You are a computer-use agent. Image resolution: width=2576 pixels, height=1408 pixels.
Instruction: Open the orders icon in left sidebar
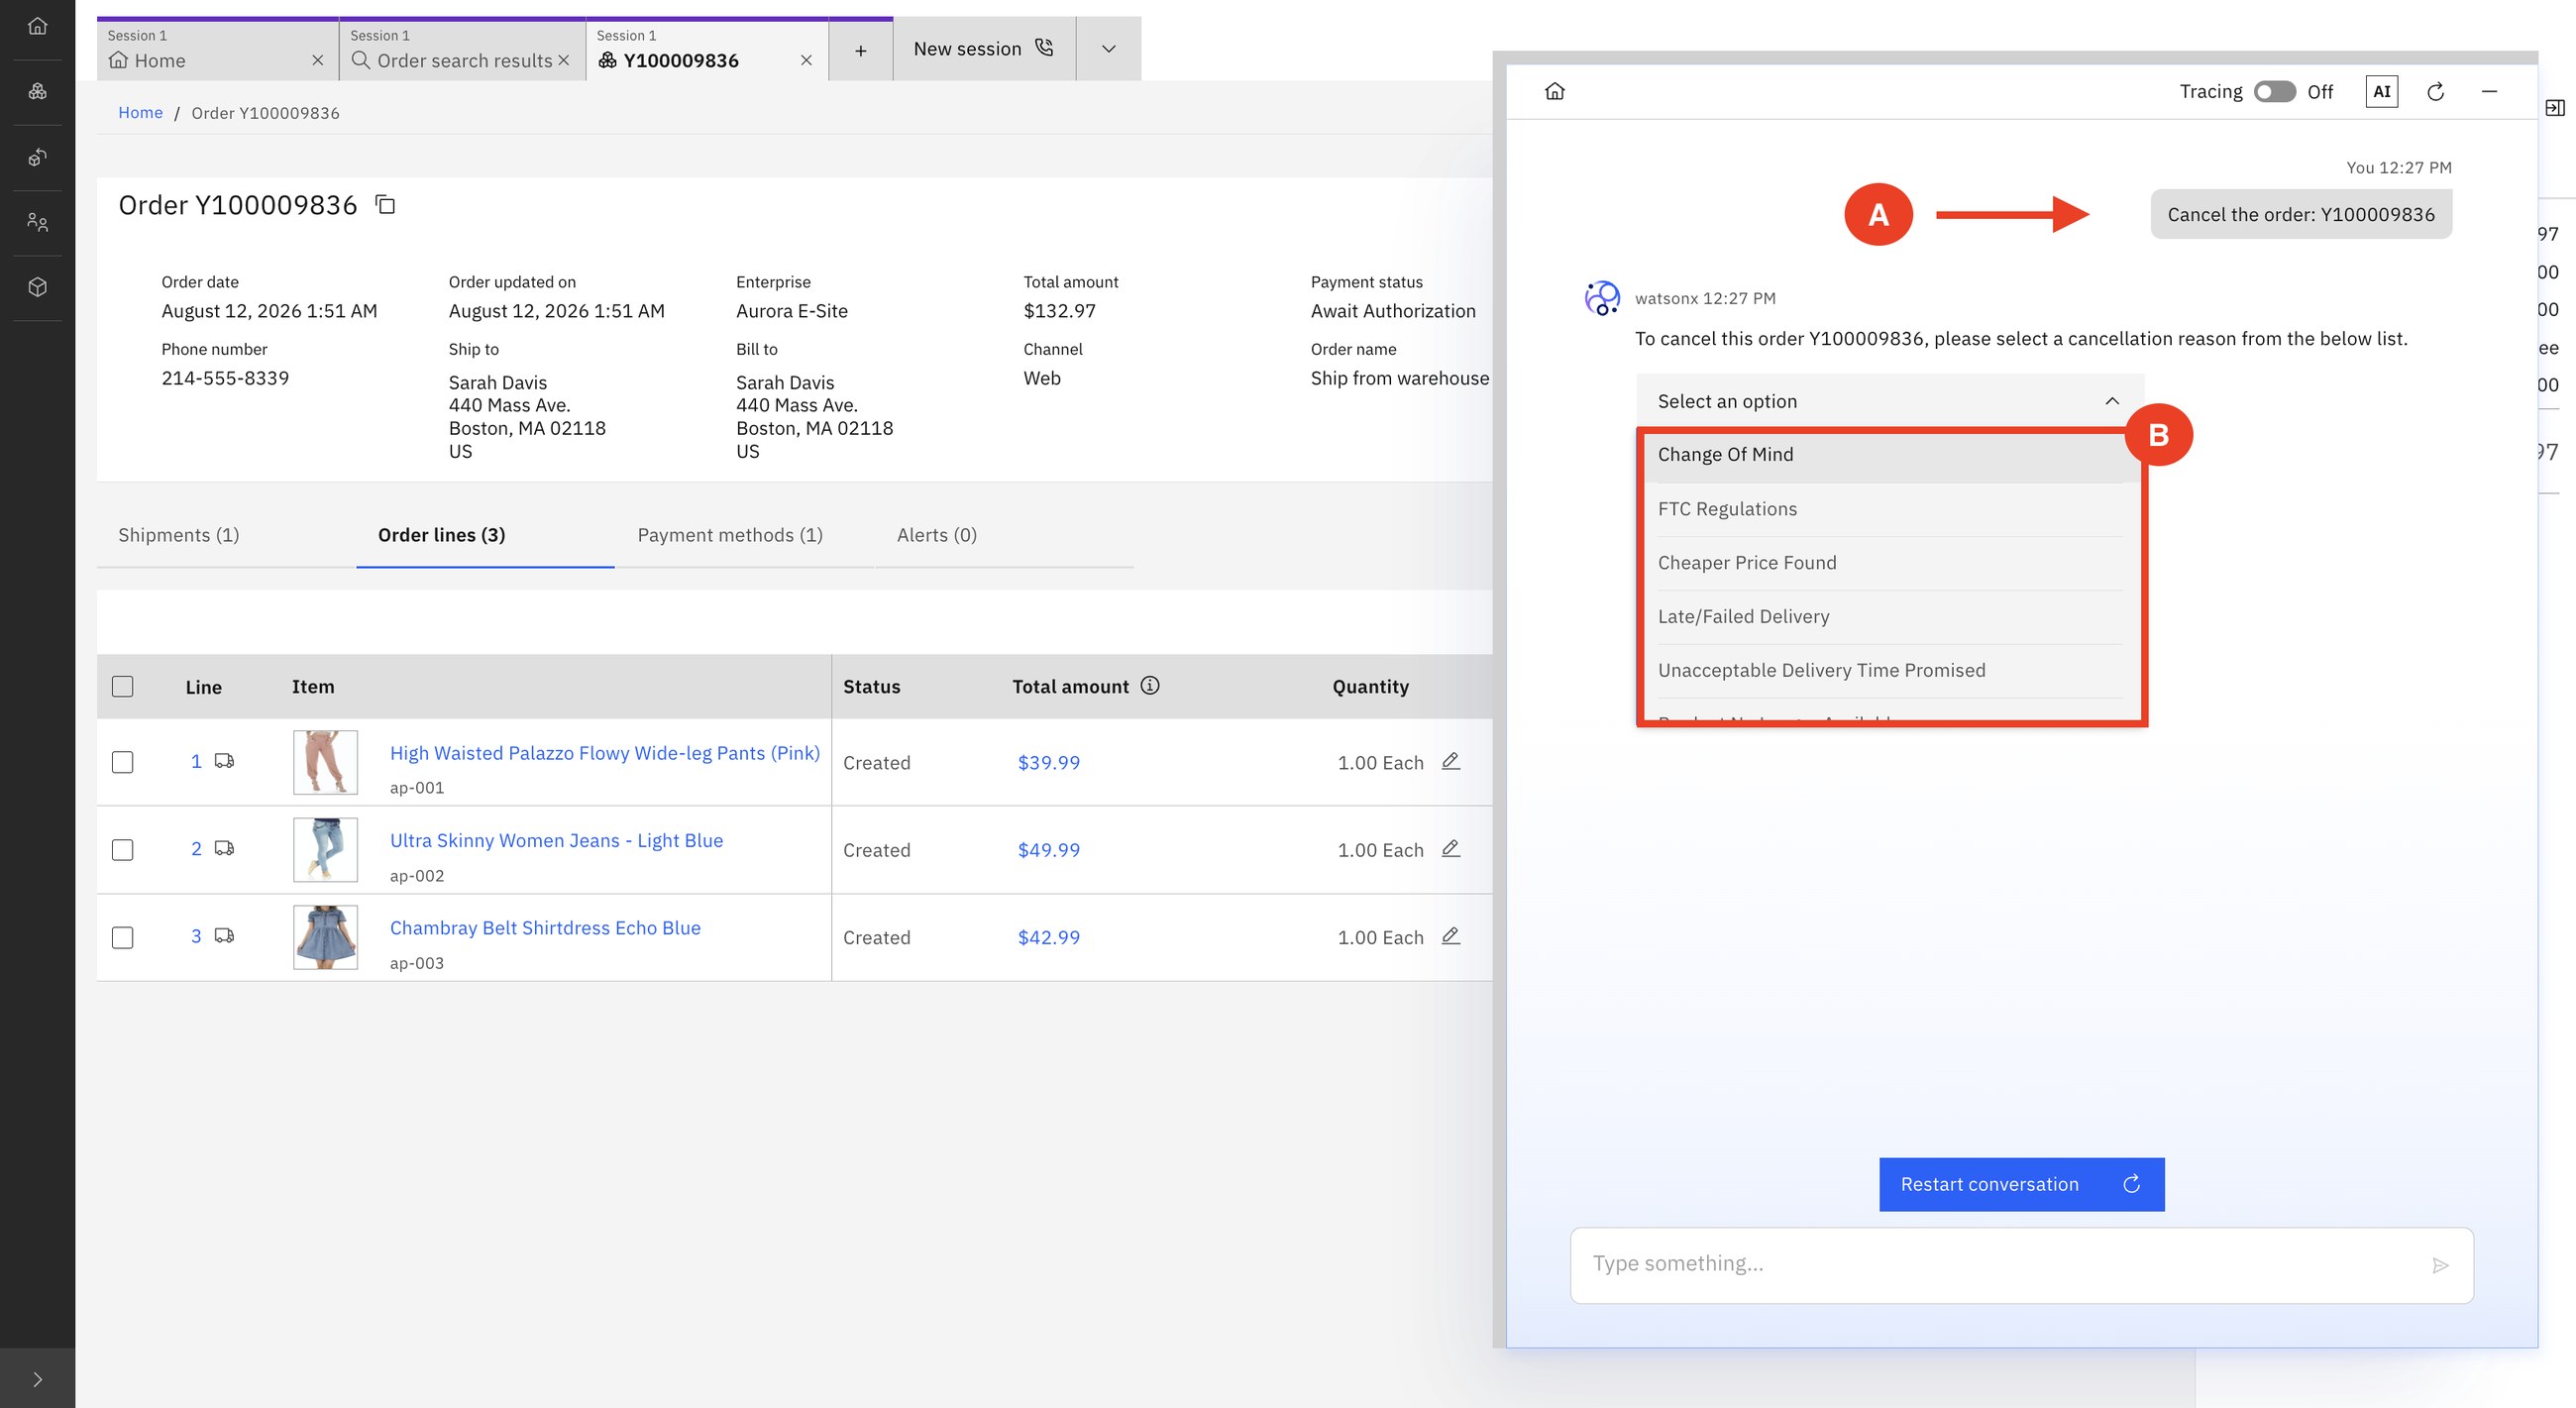click(x=37, y=91)
